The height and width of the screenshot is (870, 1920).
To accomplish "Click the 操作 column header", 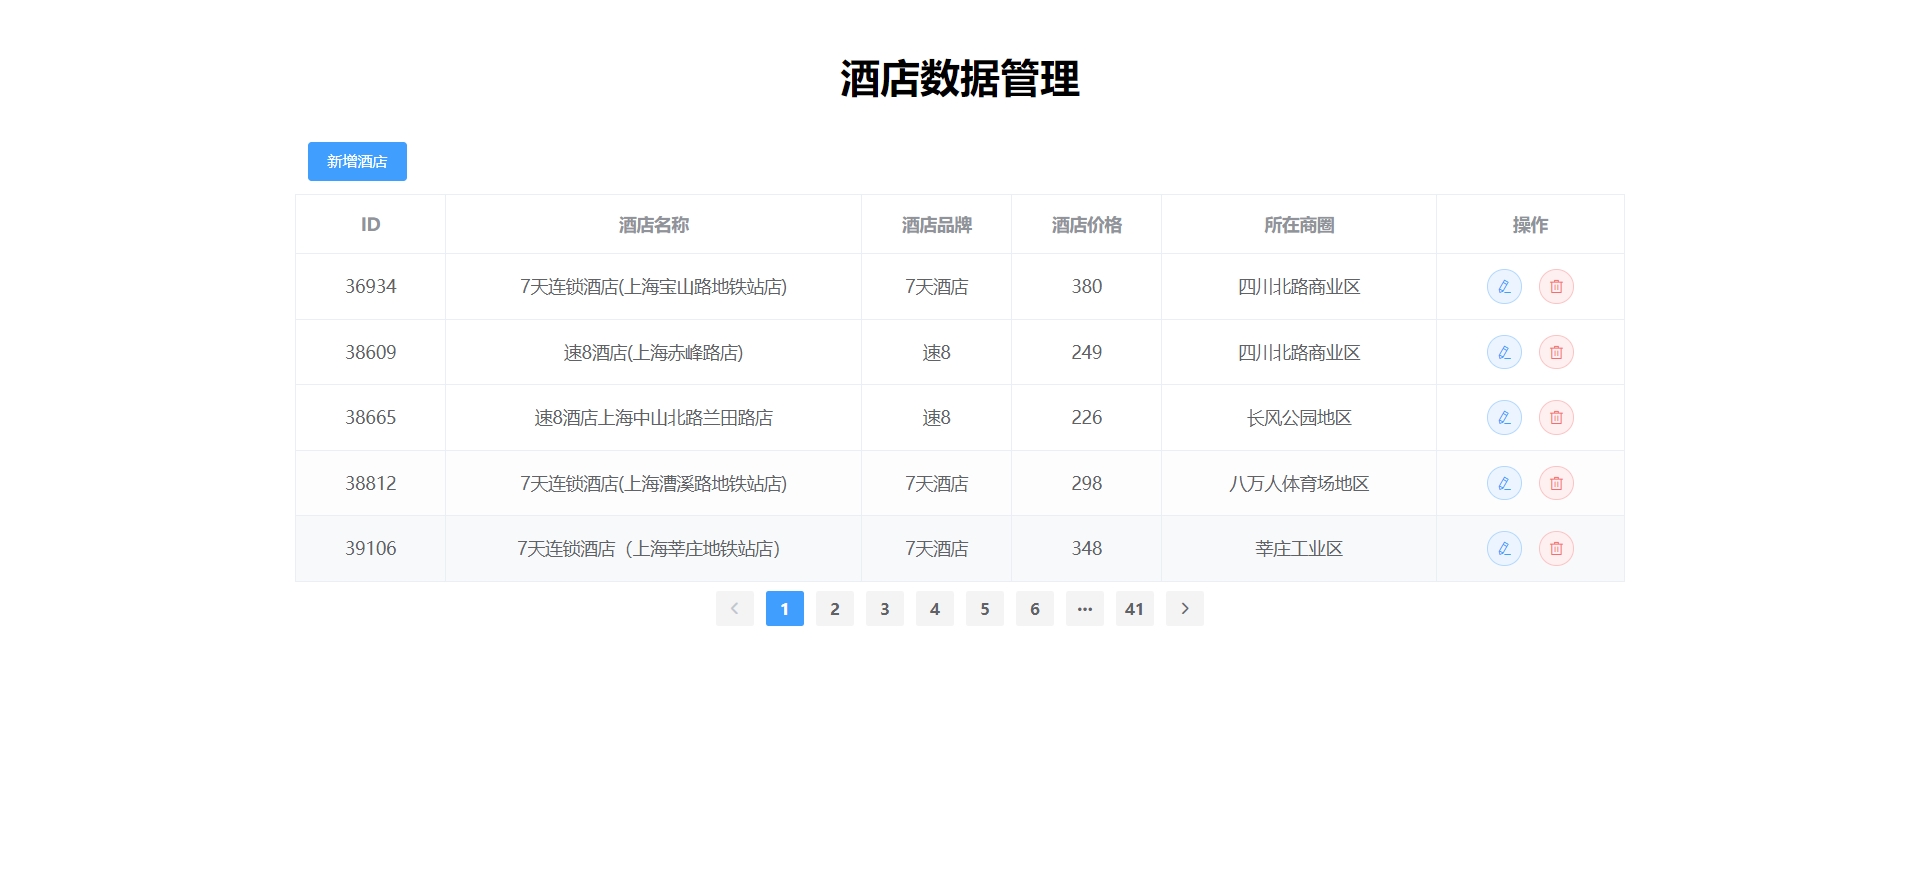I will (x=1530, y=225).
